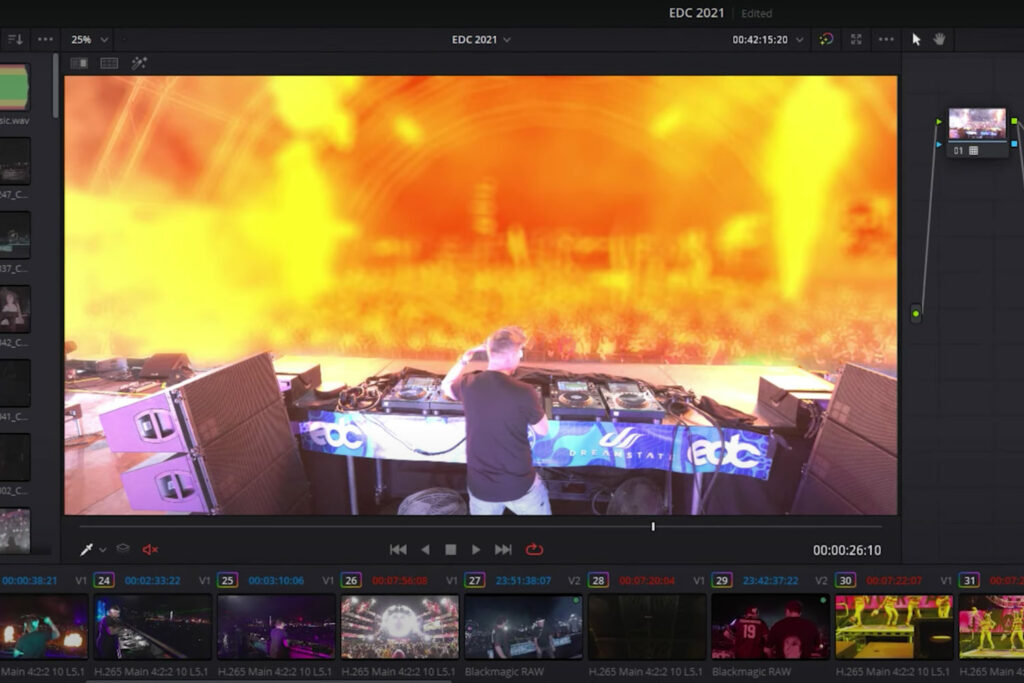Select the arrow pointer tool
The height and width of the screenshot is (683, 1024).
[x=916, y=40]
